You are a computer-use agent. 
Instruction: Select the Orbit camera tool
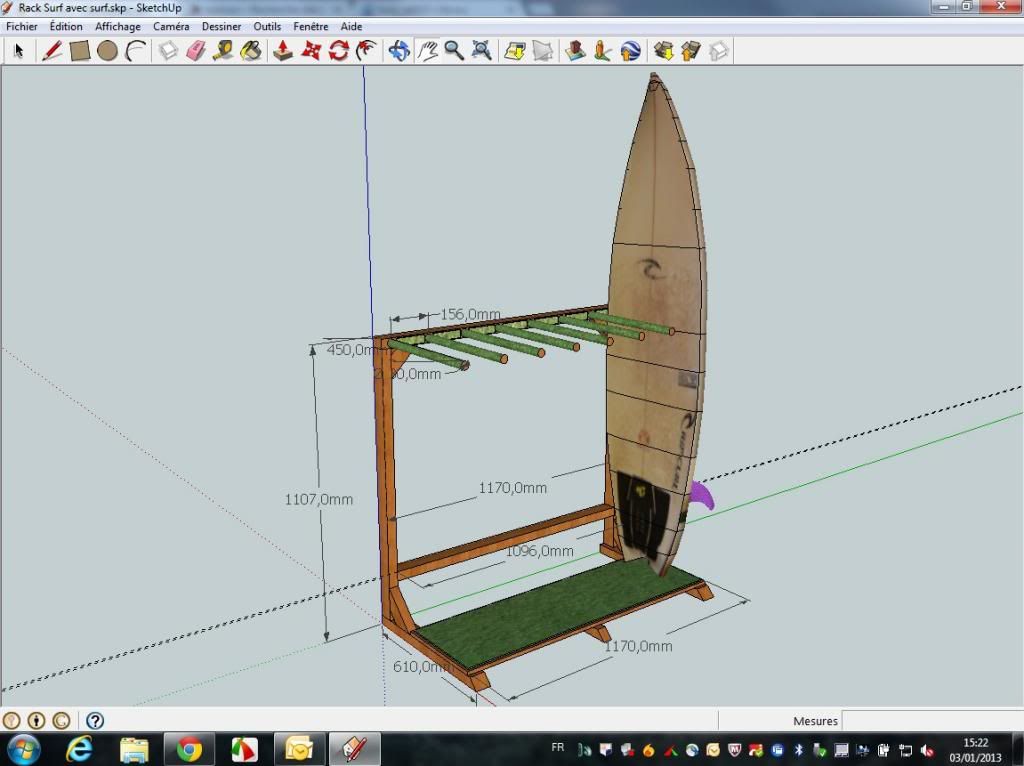[x=399, y=51]
